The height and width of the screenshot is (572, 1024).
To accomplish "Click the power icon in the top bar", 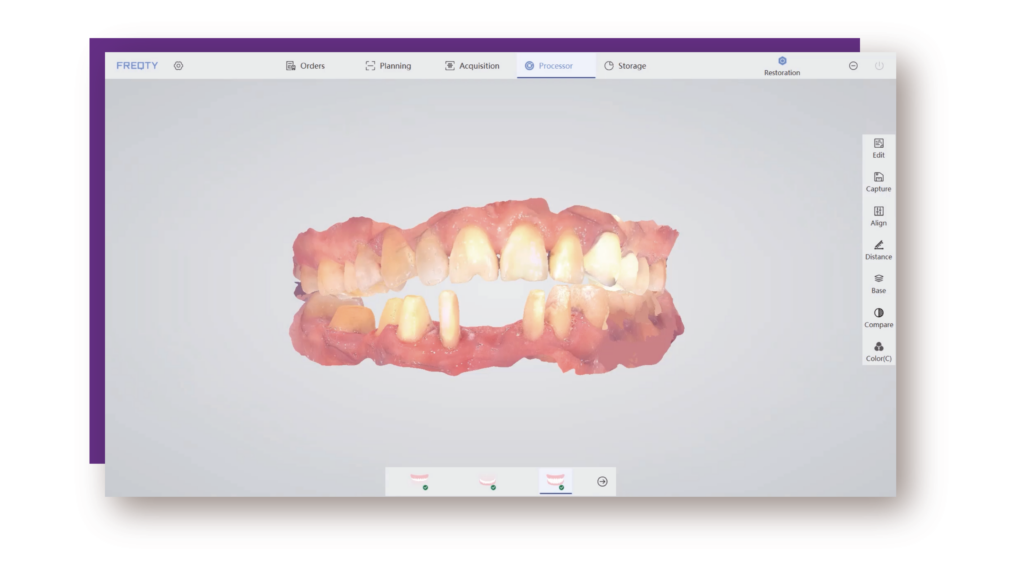I will (x=879, y=66).
